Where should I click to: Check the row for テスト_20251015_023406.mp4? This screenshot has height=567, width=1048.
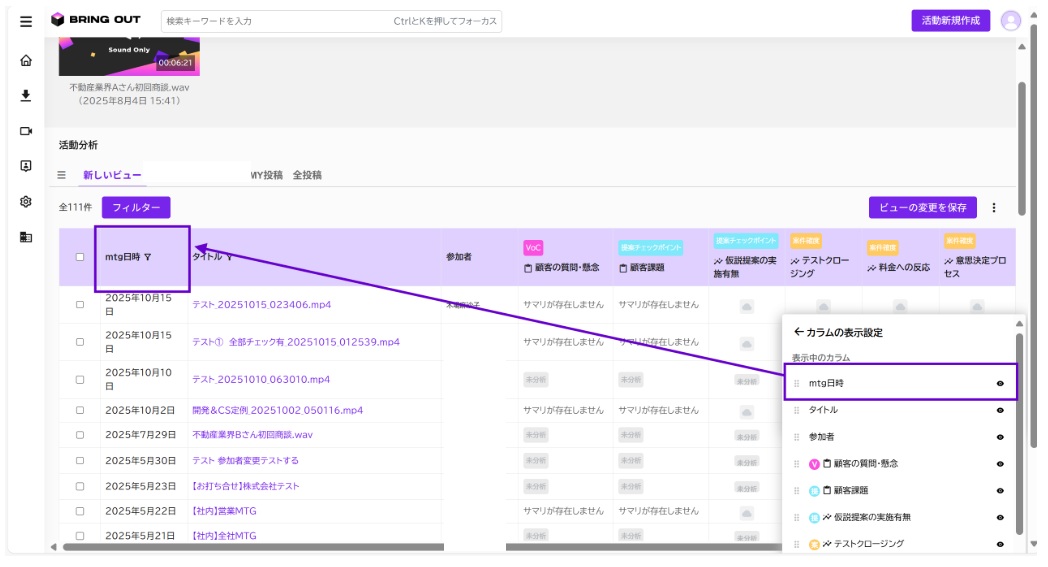coord(80,304)
